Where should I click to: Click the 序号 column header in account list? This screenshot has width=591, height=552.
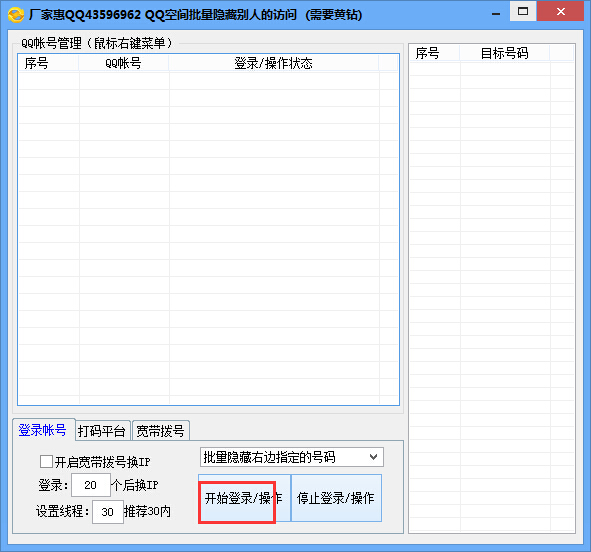(48, 63)
